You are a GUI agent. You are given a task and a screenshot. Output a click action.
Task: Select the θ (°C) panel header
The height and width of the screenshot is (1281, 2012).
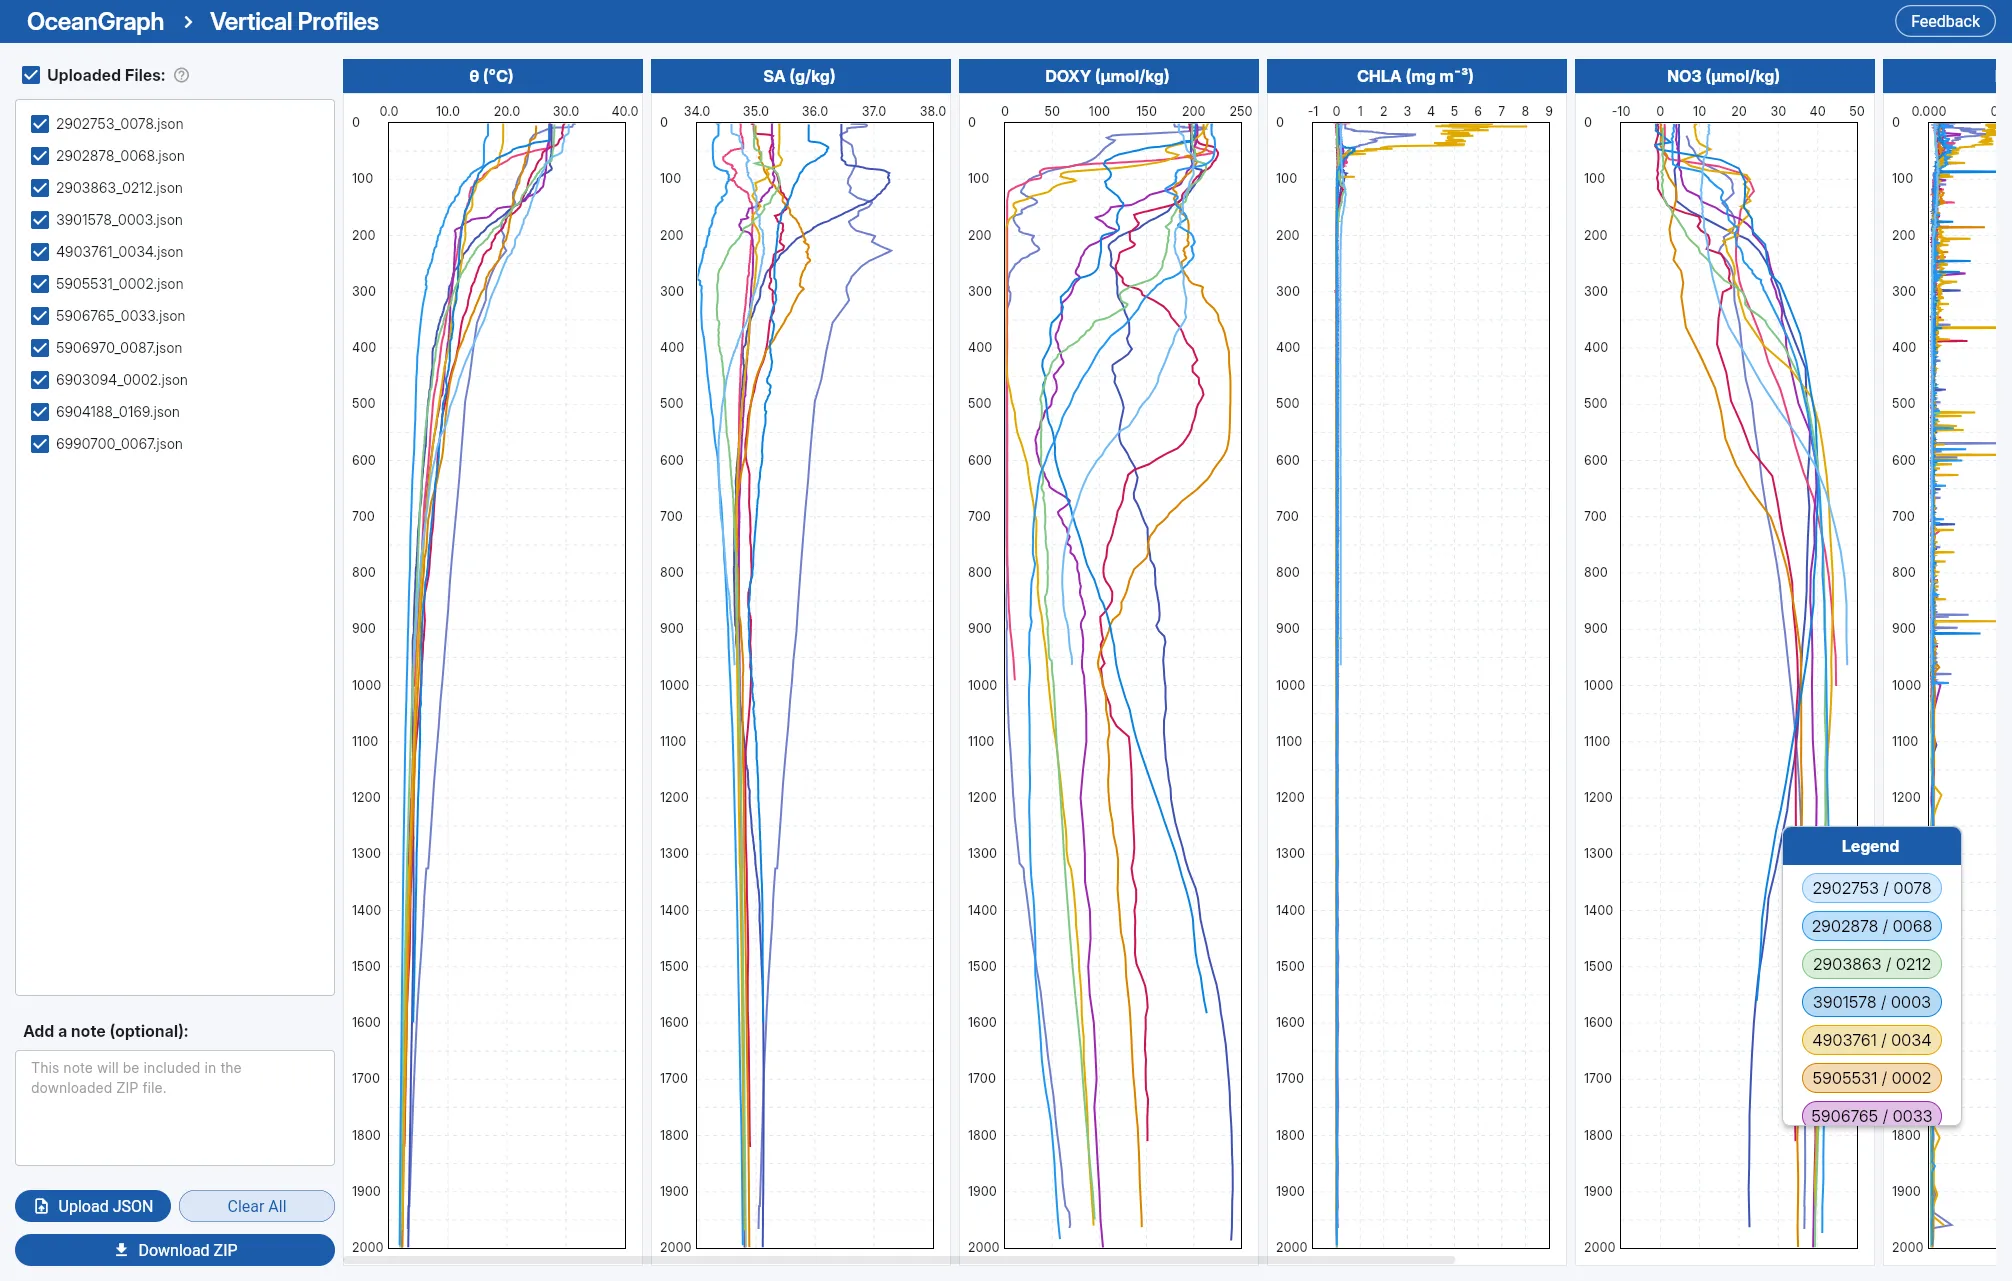click(x=492, y=76)
